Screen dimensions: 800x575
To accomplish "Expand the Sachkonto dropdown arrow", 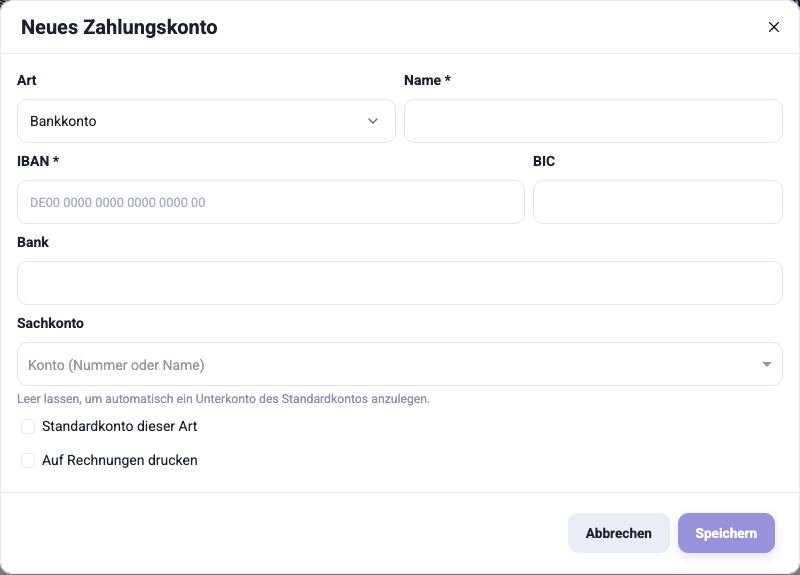I will pyautogui.click(x=766, y=364).
